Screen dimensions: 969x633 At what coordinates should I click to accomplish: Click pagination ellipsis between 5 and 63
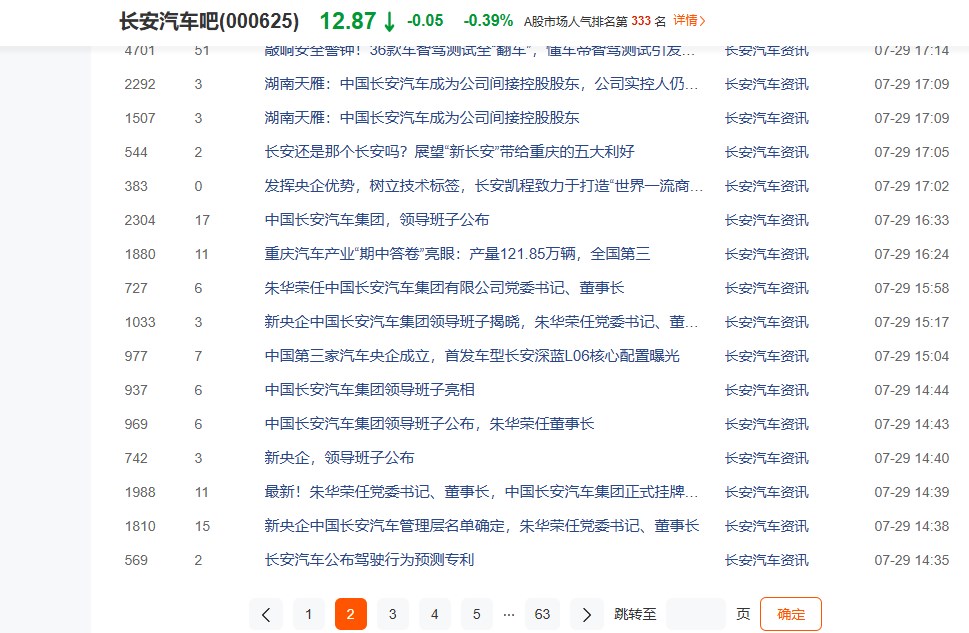click(x=509, y=614)
